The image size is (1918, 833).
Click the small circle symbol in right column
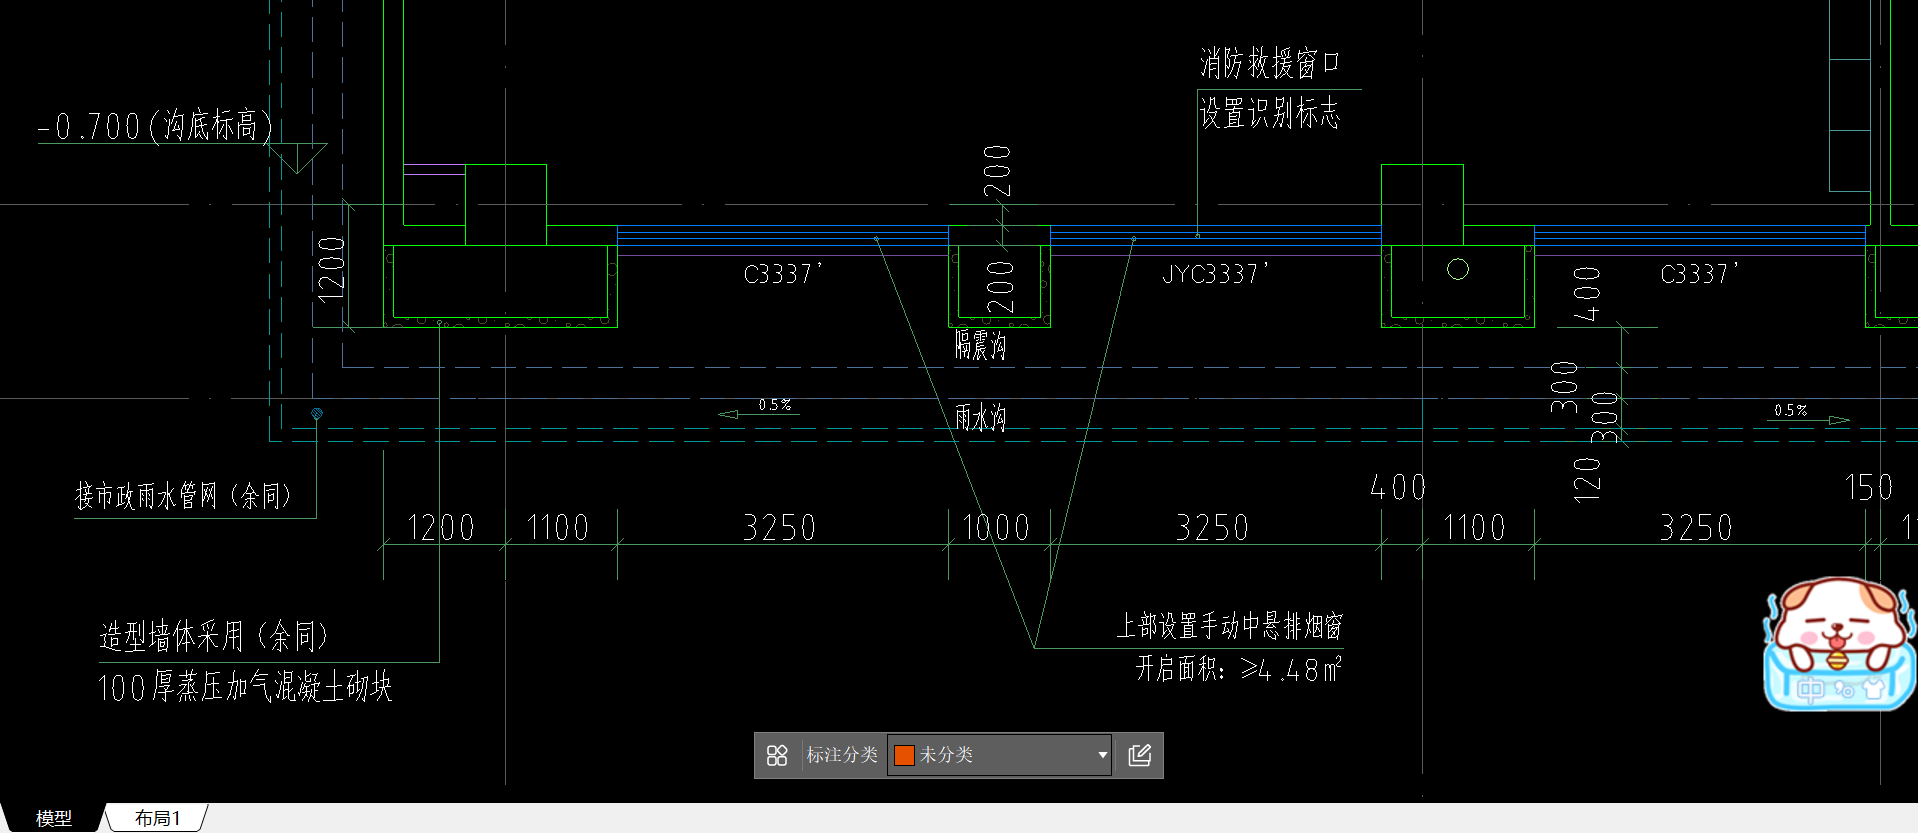tap(1458, 269)
